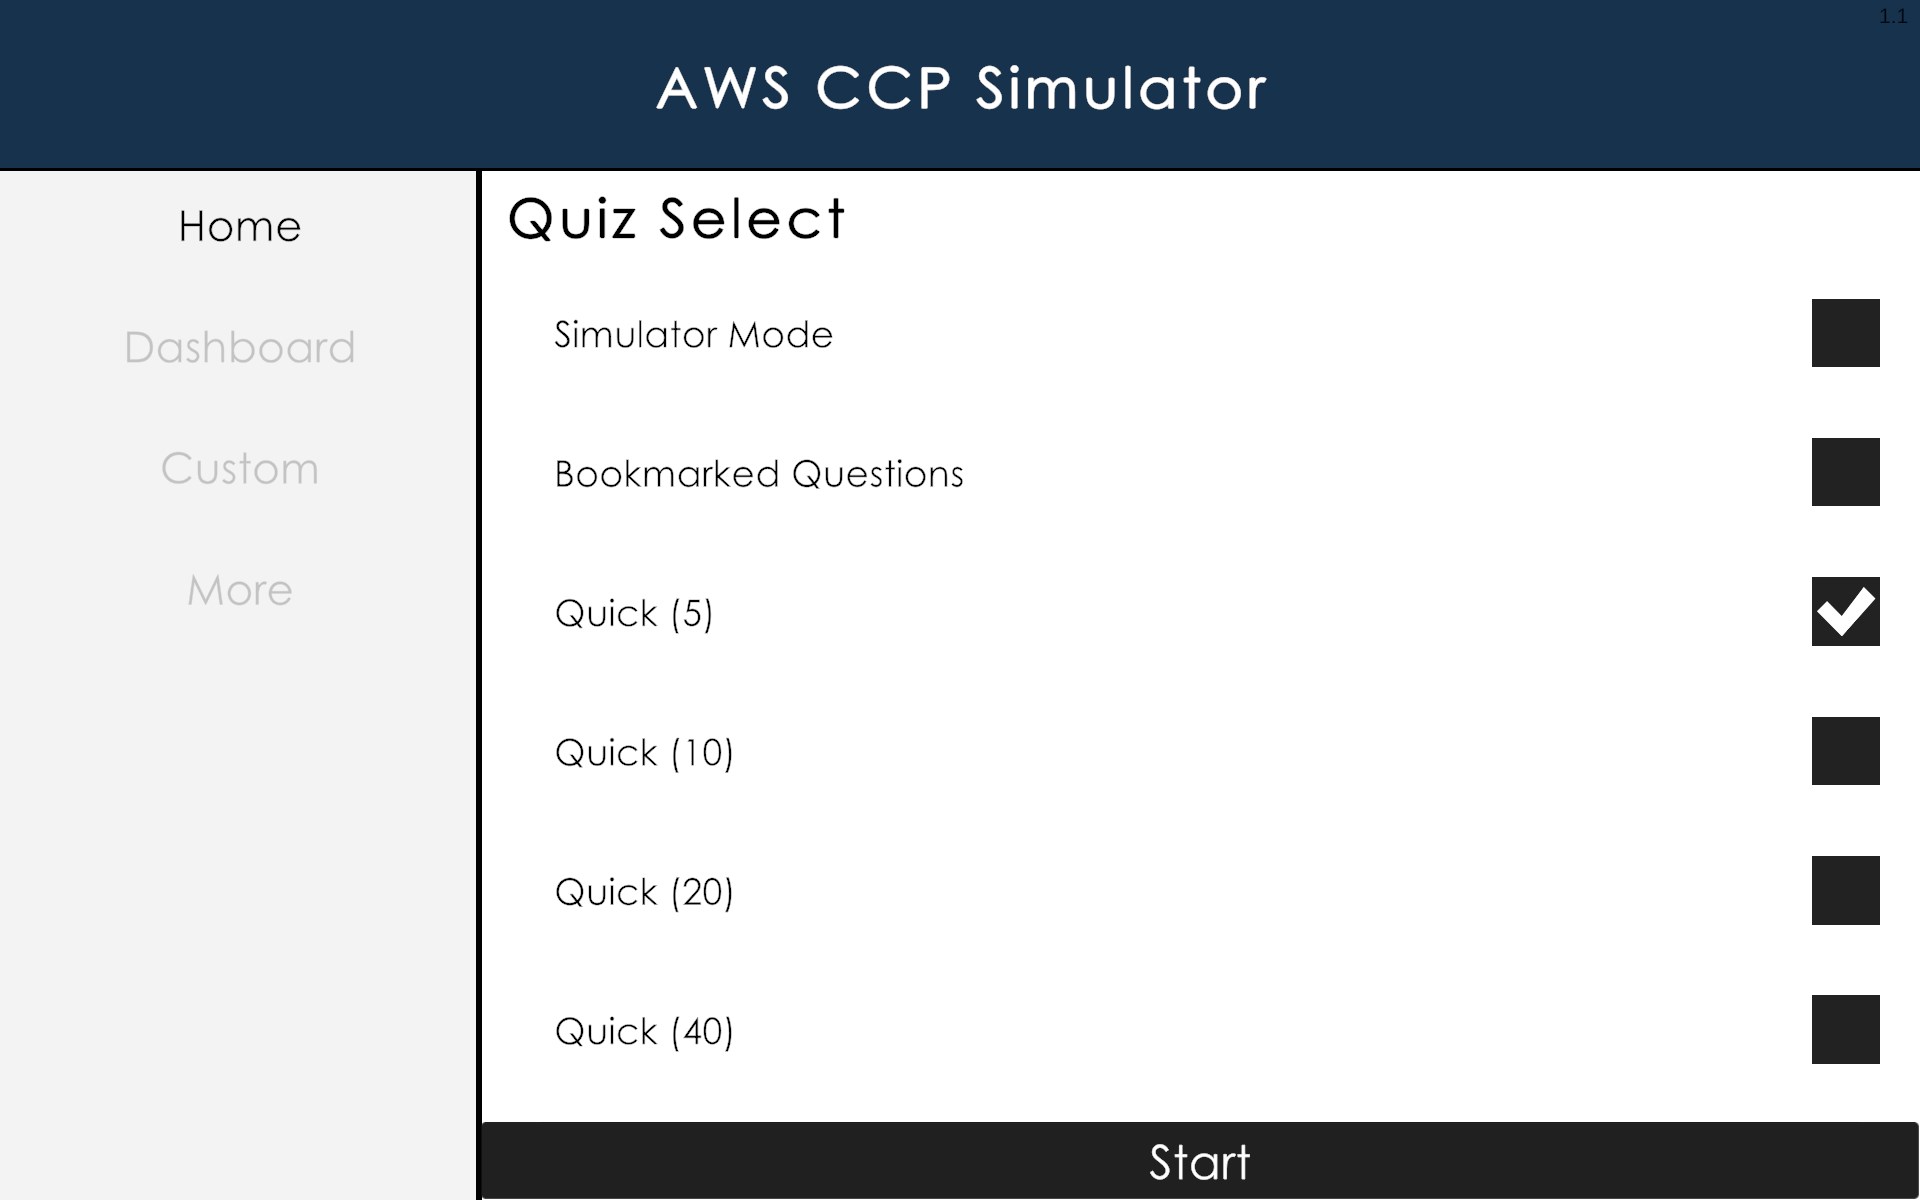Click the AWS CCP Simulator title
Viewport: 1920px width, 1200px height.
[961, 88]
